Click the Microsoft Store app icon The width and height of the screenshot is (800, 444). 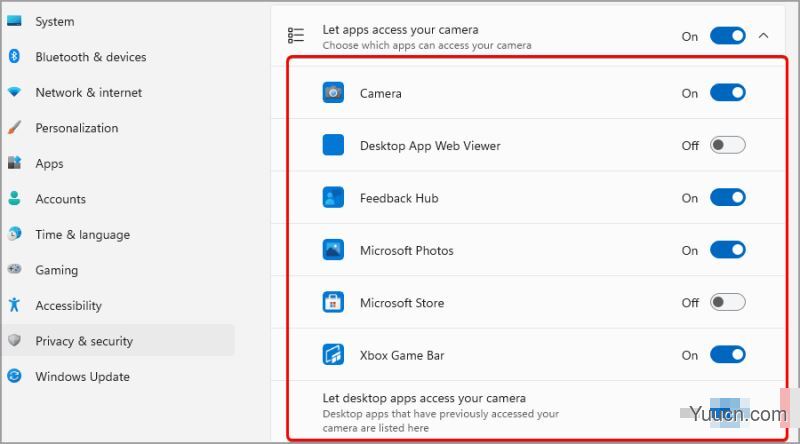[x=333, y=302]
